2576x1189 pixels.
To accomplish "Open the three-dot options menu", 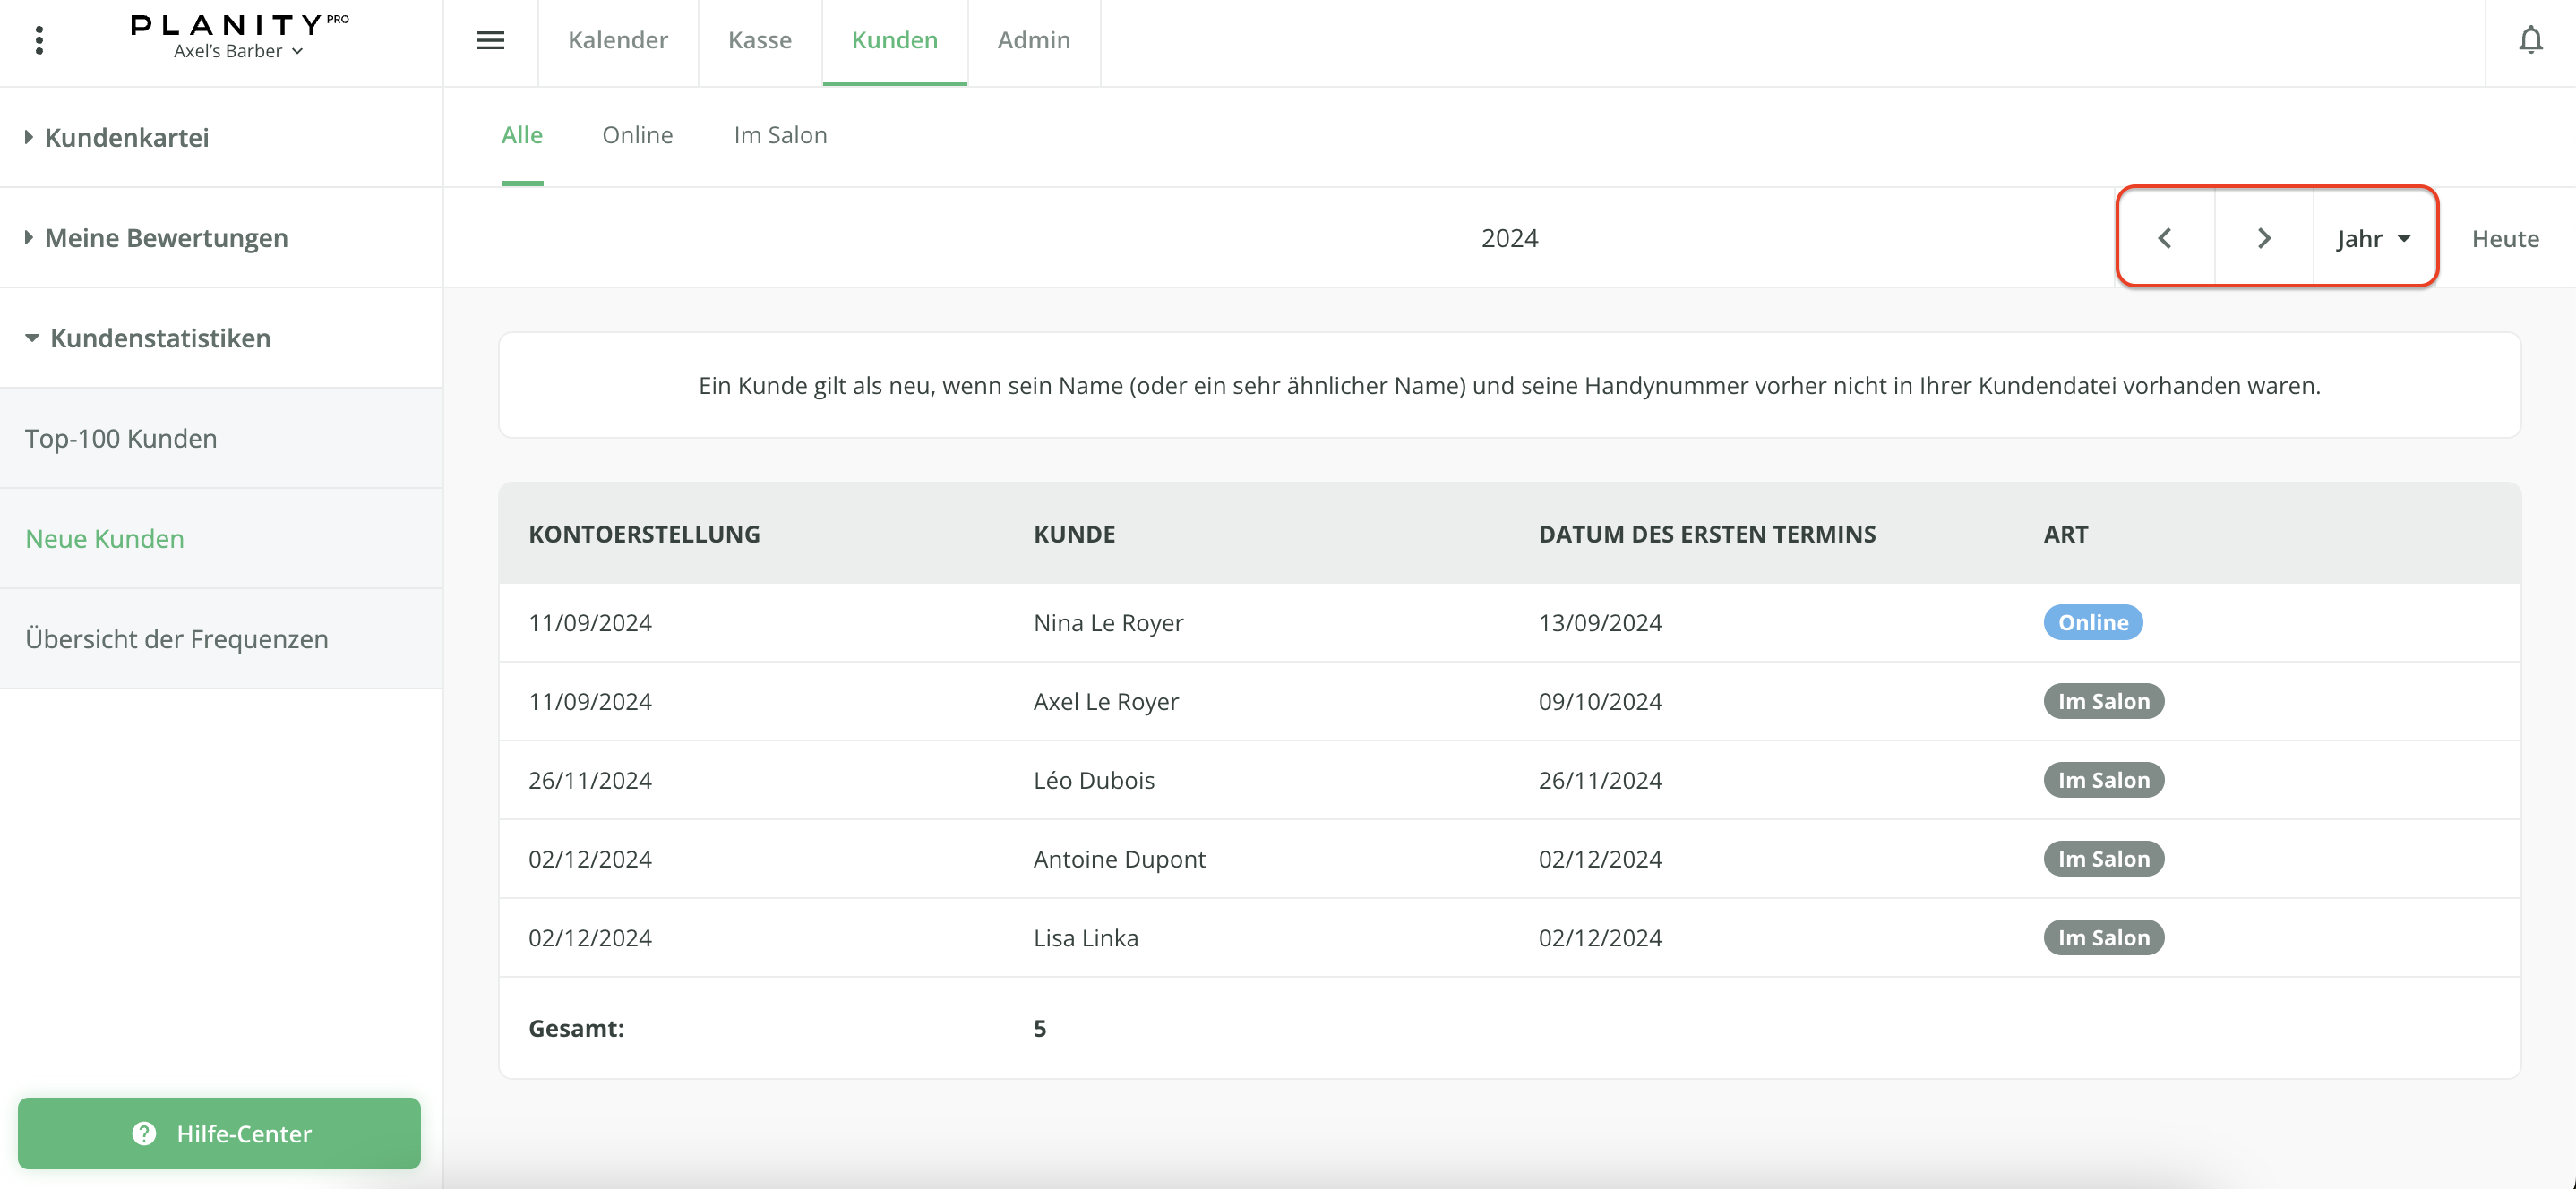I will pos(39,40).
